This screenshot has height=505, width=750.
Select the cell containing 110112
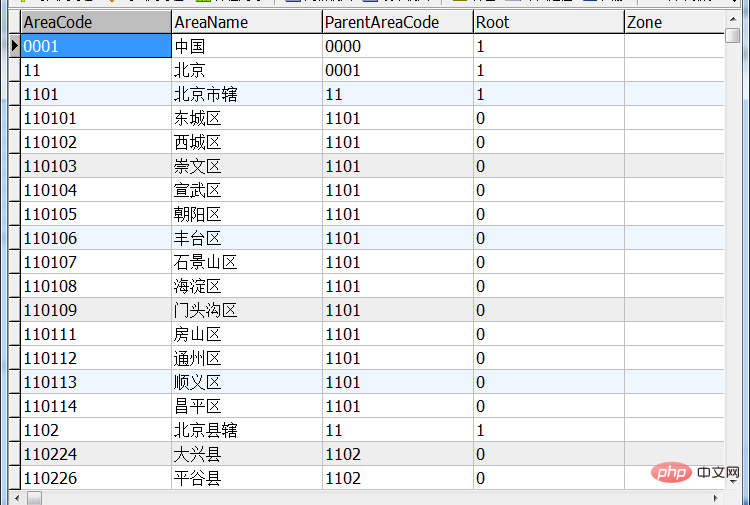pyautogui.click(x=96, y=358)
